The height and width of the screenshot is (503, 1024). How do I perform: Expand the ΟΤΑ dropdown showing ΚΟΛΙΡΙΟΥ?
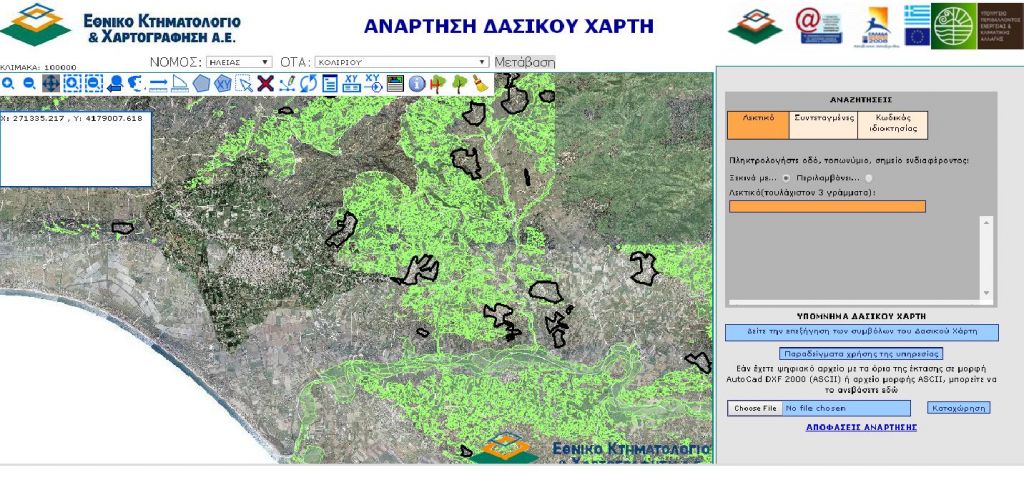tap(401, 62)
